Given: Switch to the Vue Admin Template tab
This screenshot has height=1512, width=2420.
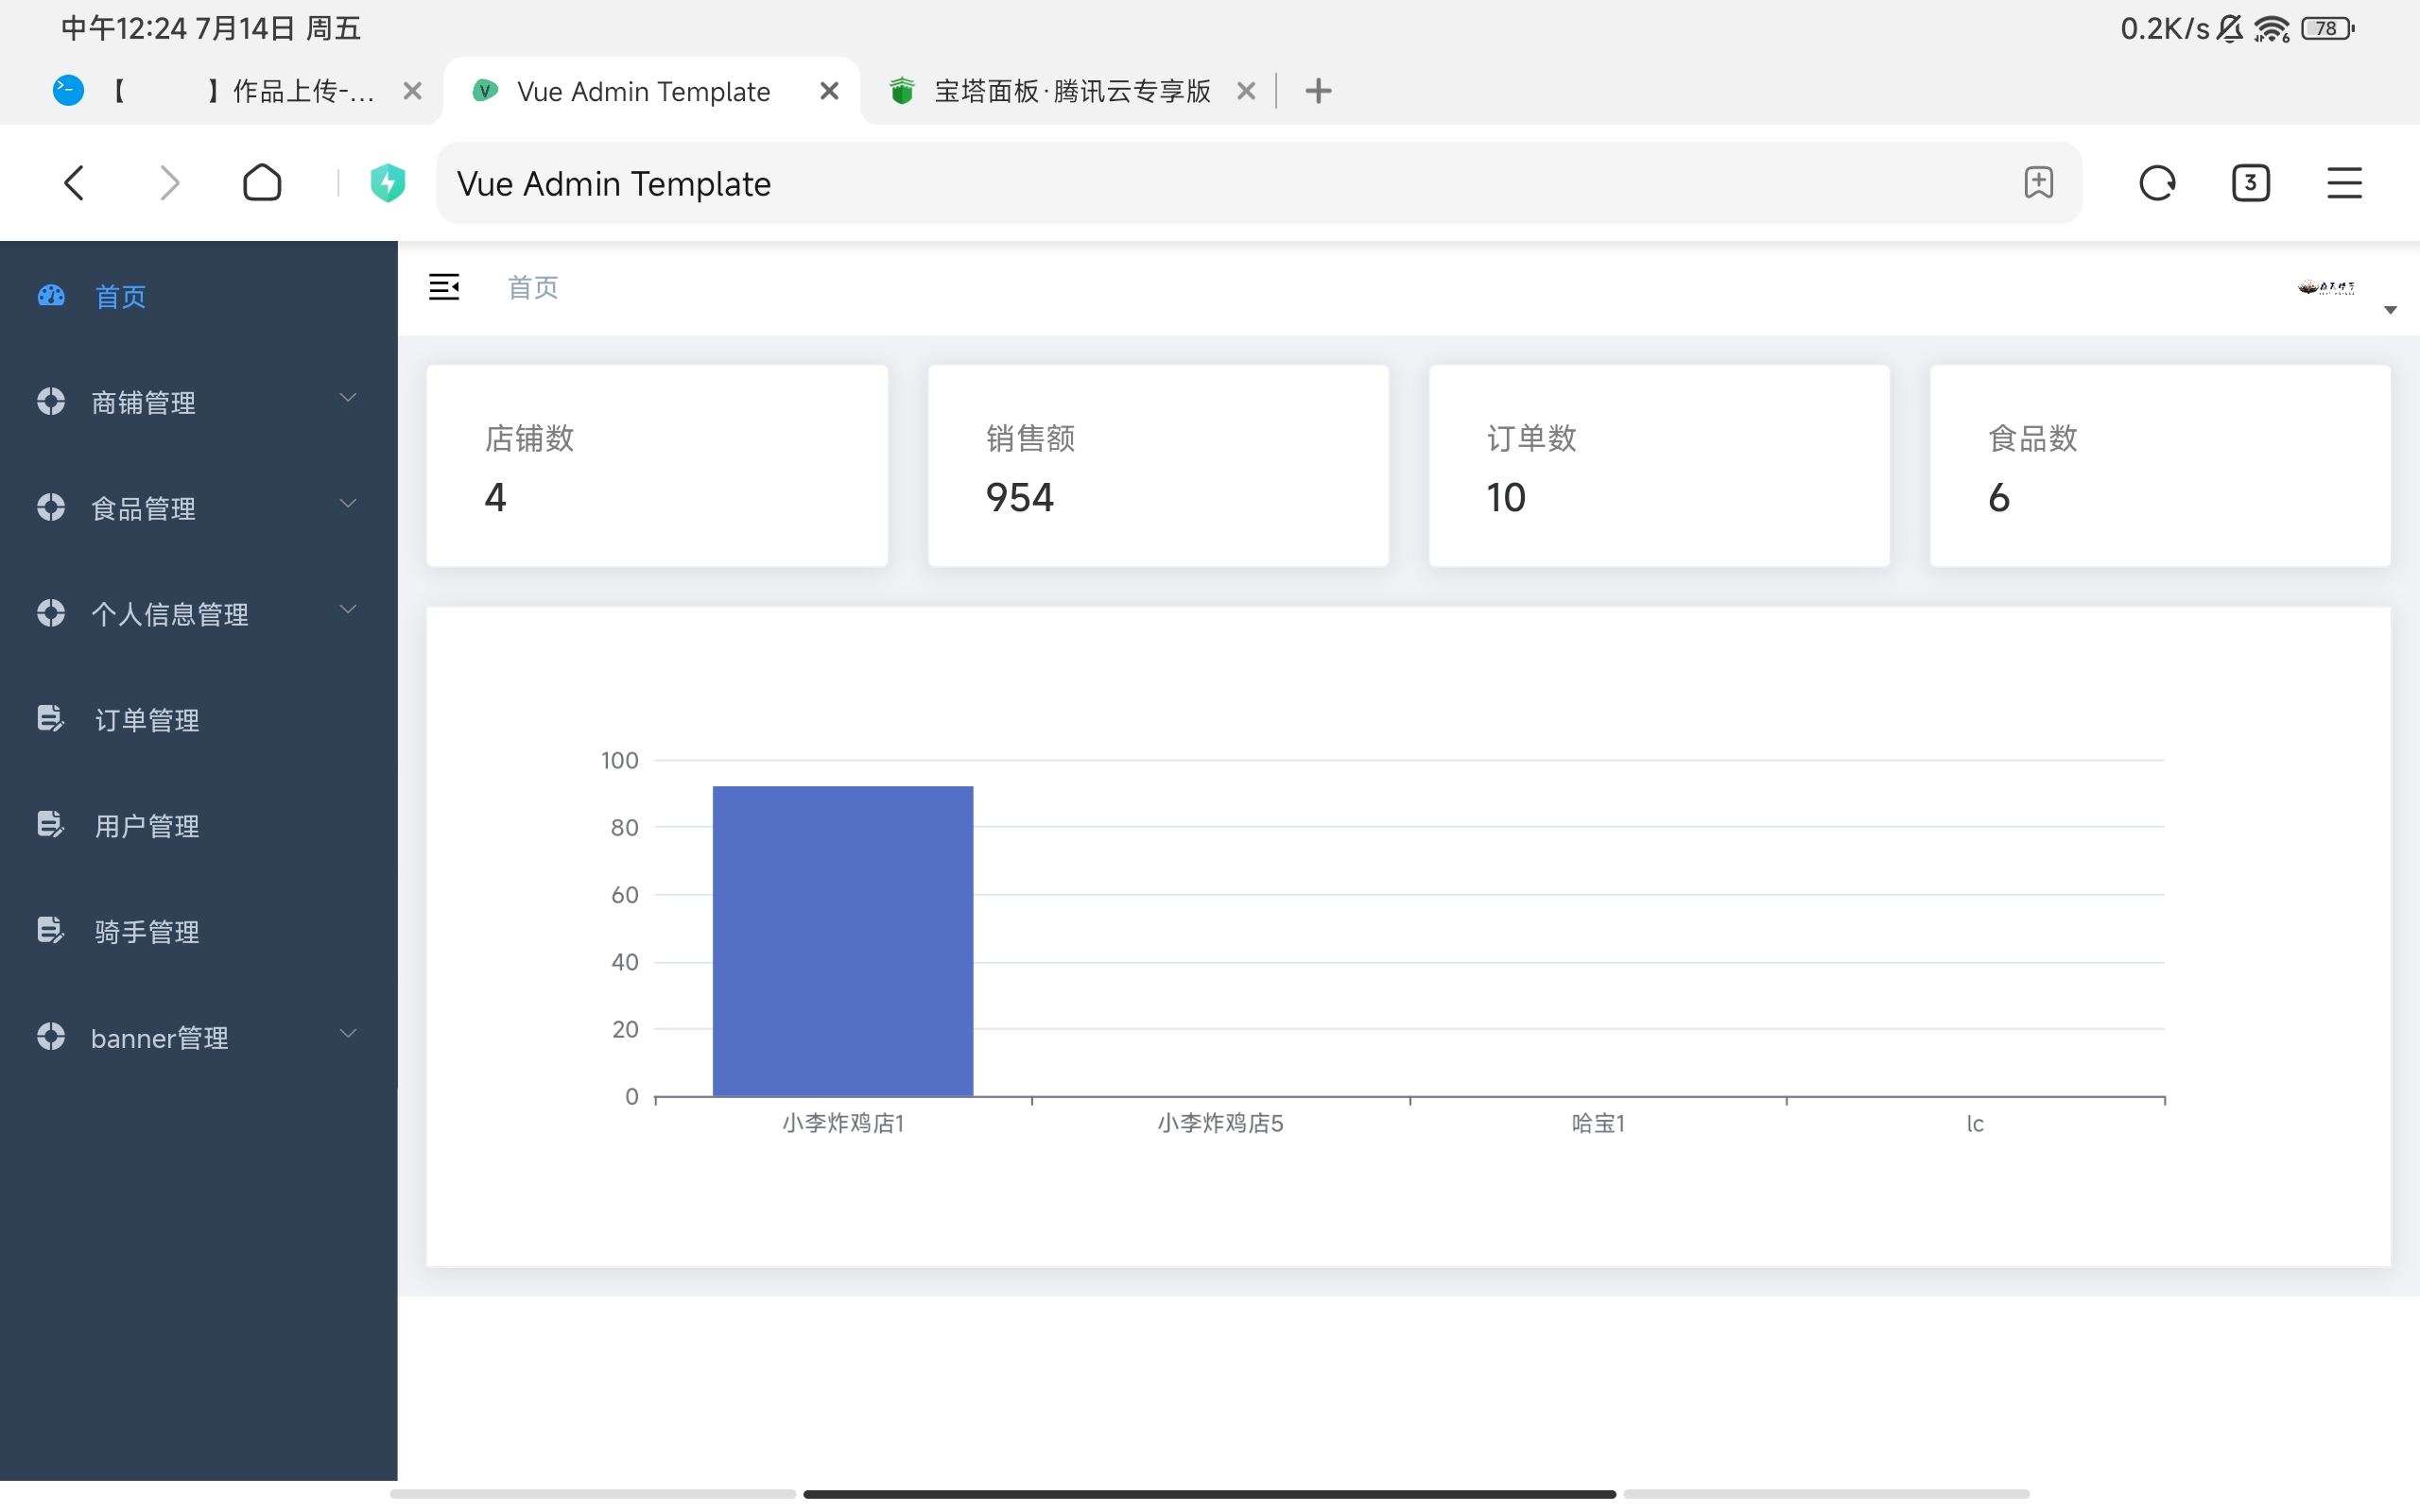Looking at the screenshot, I should click(651, 91).
